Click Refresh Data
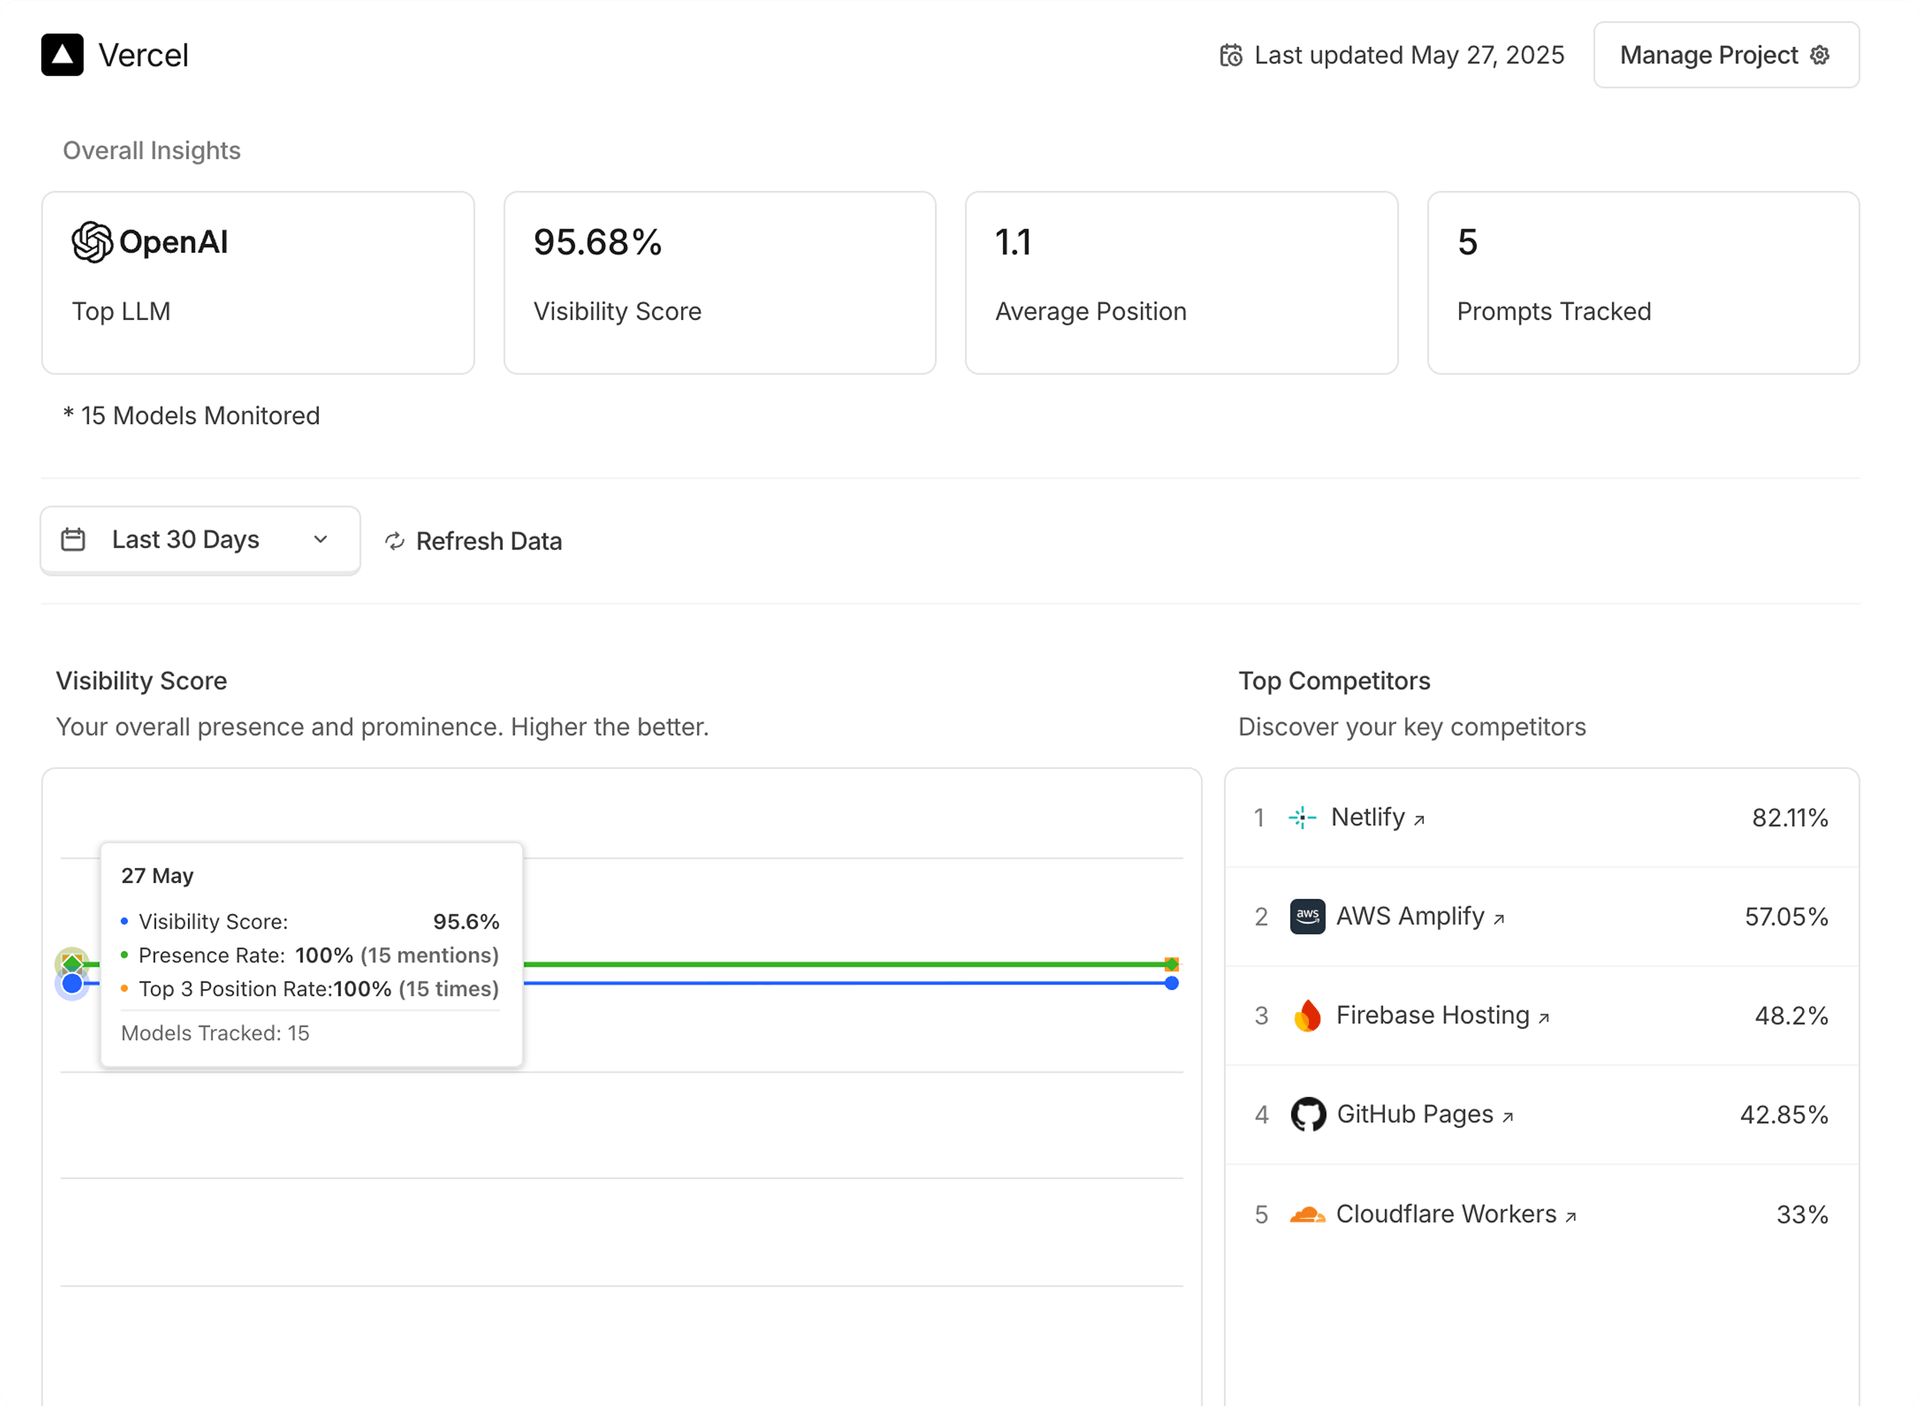The height and width of the screenshot is (1406, 1920). coord(473,541)
